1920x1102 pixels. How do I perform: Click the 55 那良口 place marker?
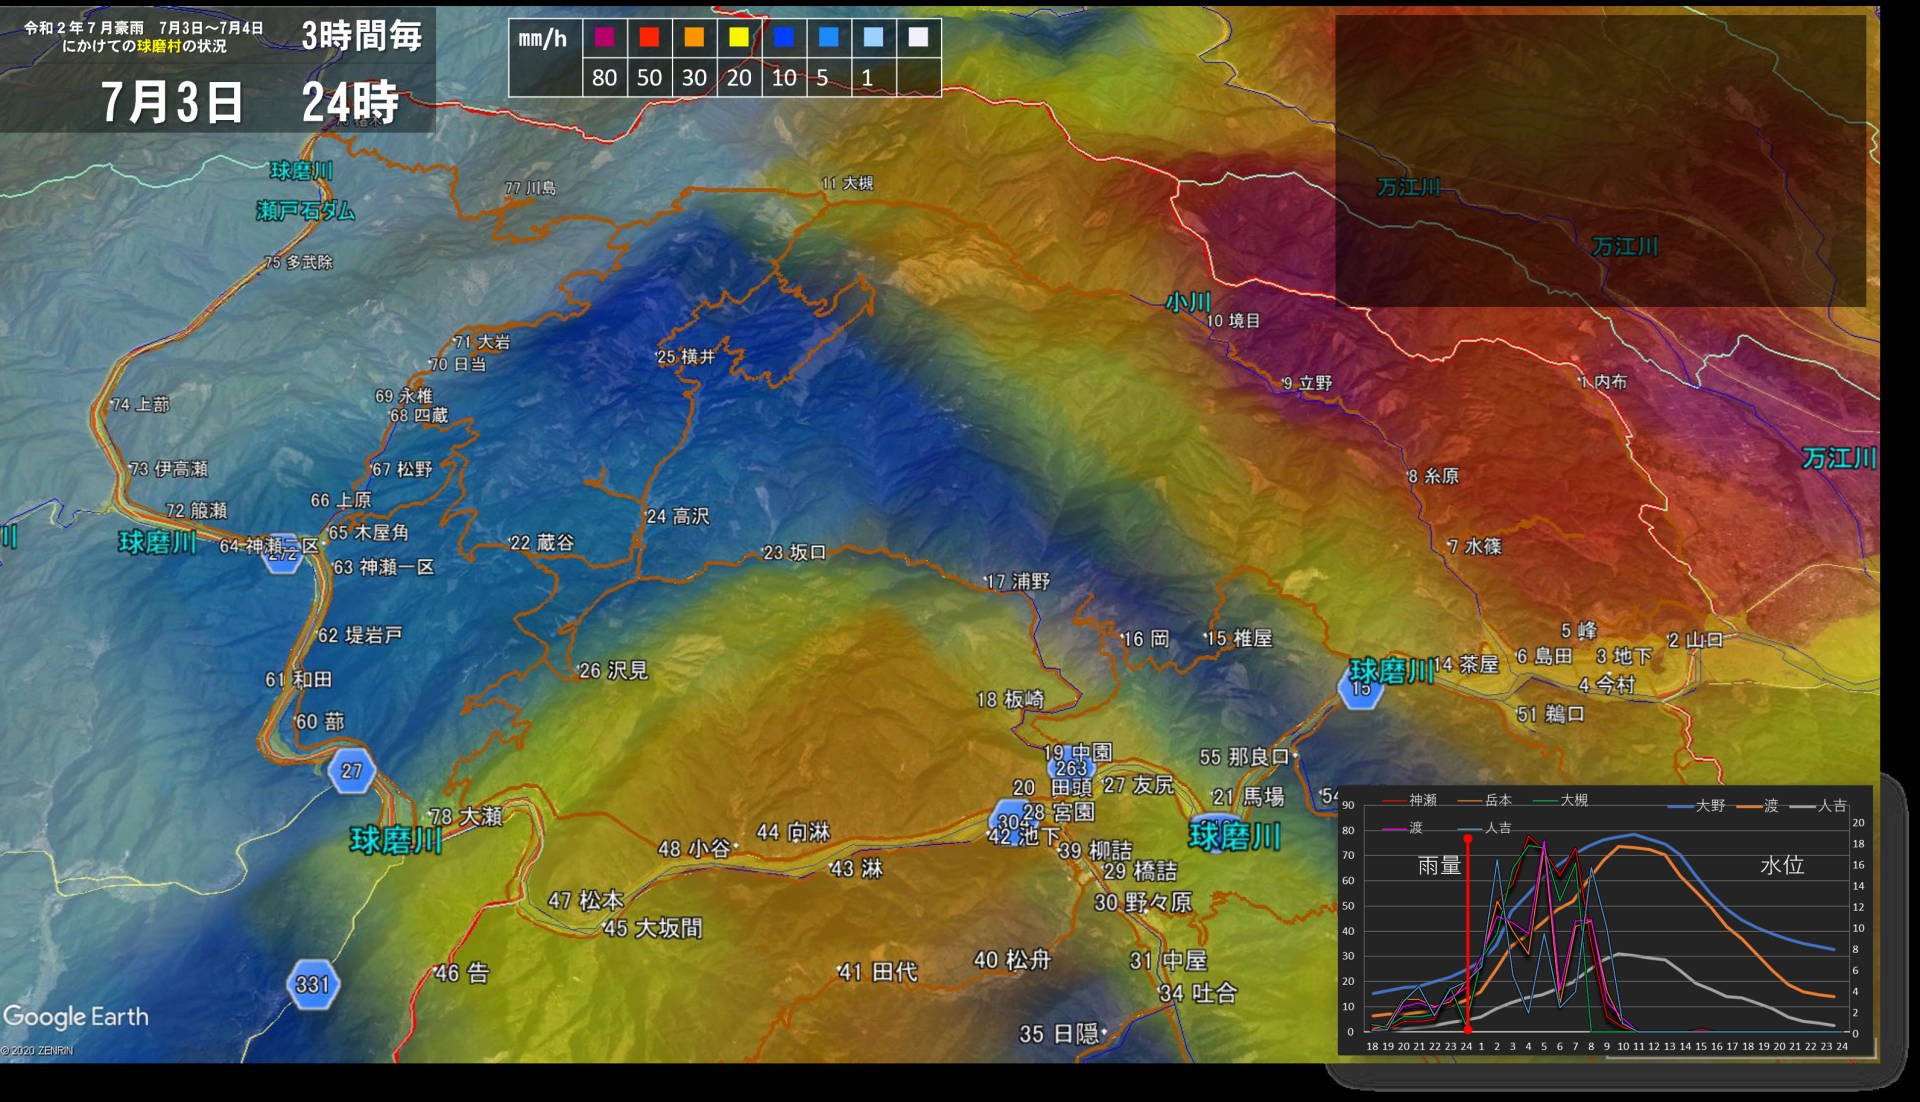[1247, 757]
